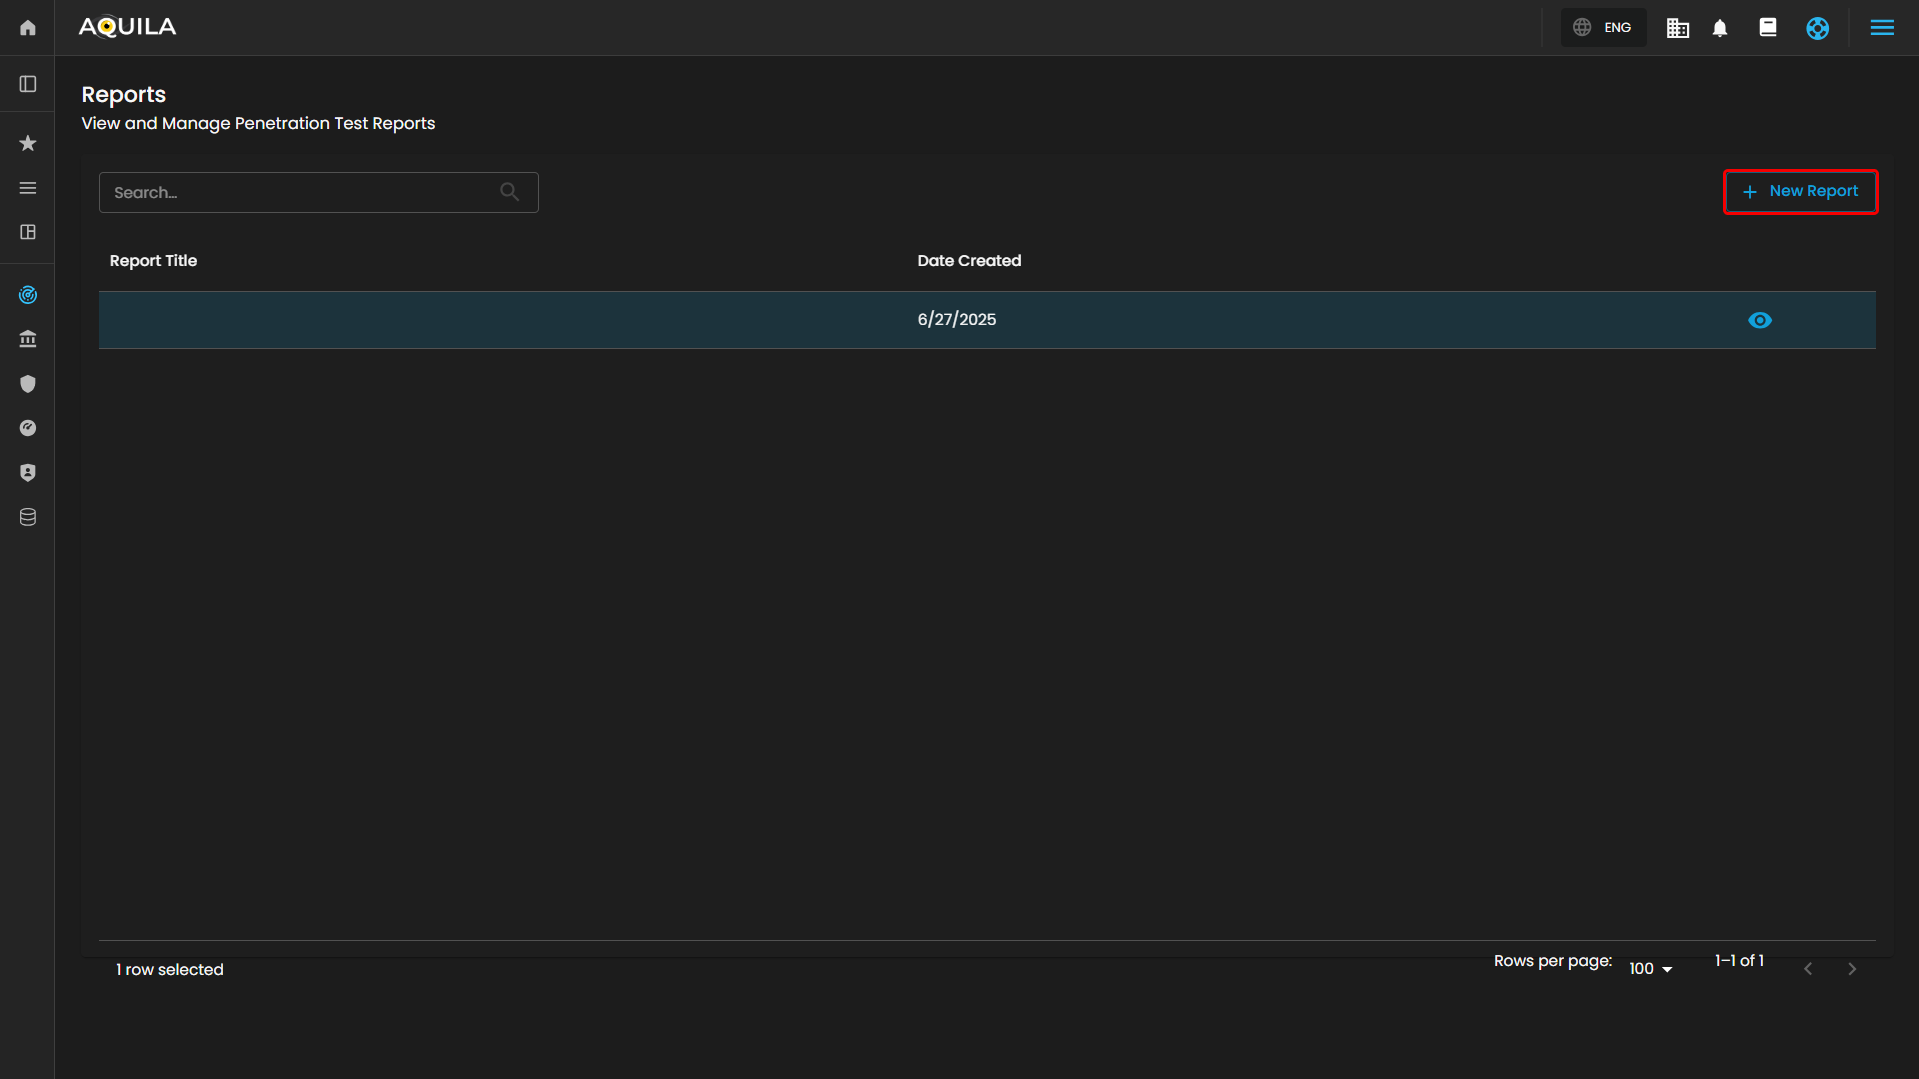Open the speedometer gauge sidebar icon
The width and height of the screenshot is (1919, 1079).
28,428
